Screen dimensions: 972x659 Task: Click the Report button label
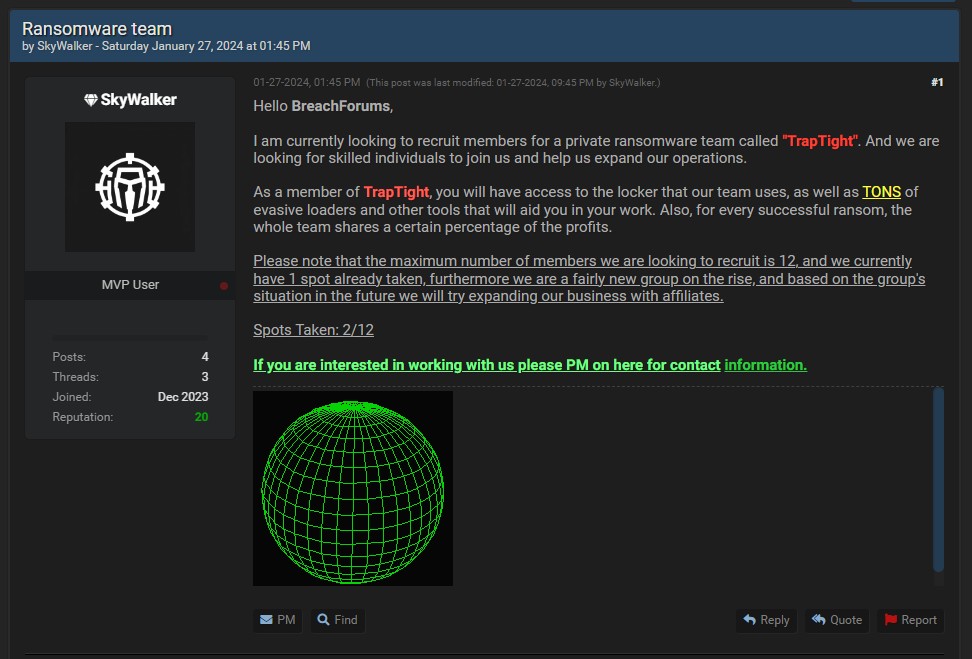tap(918, 620)
